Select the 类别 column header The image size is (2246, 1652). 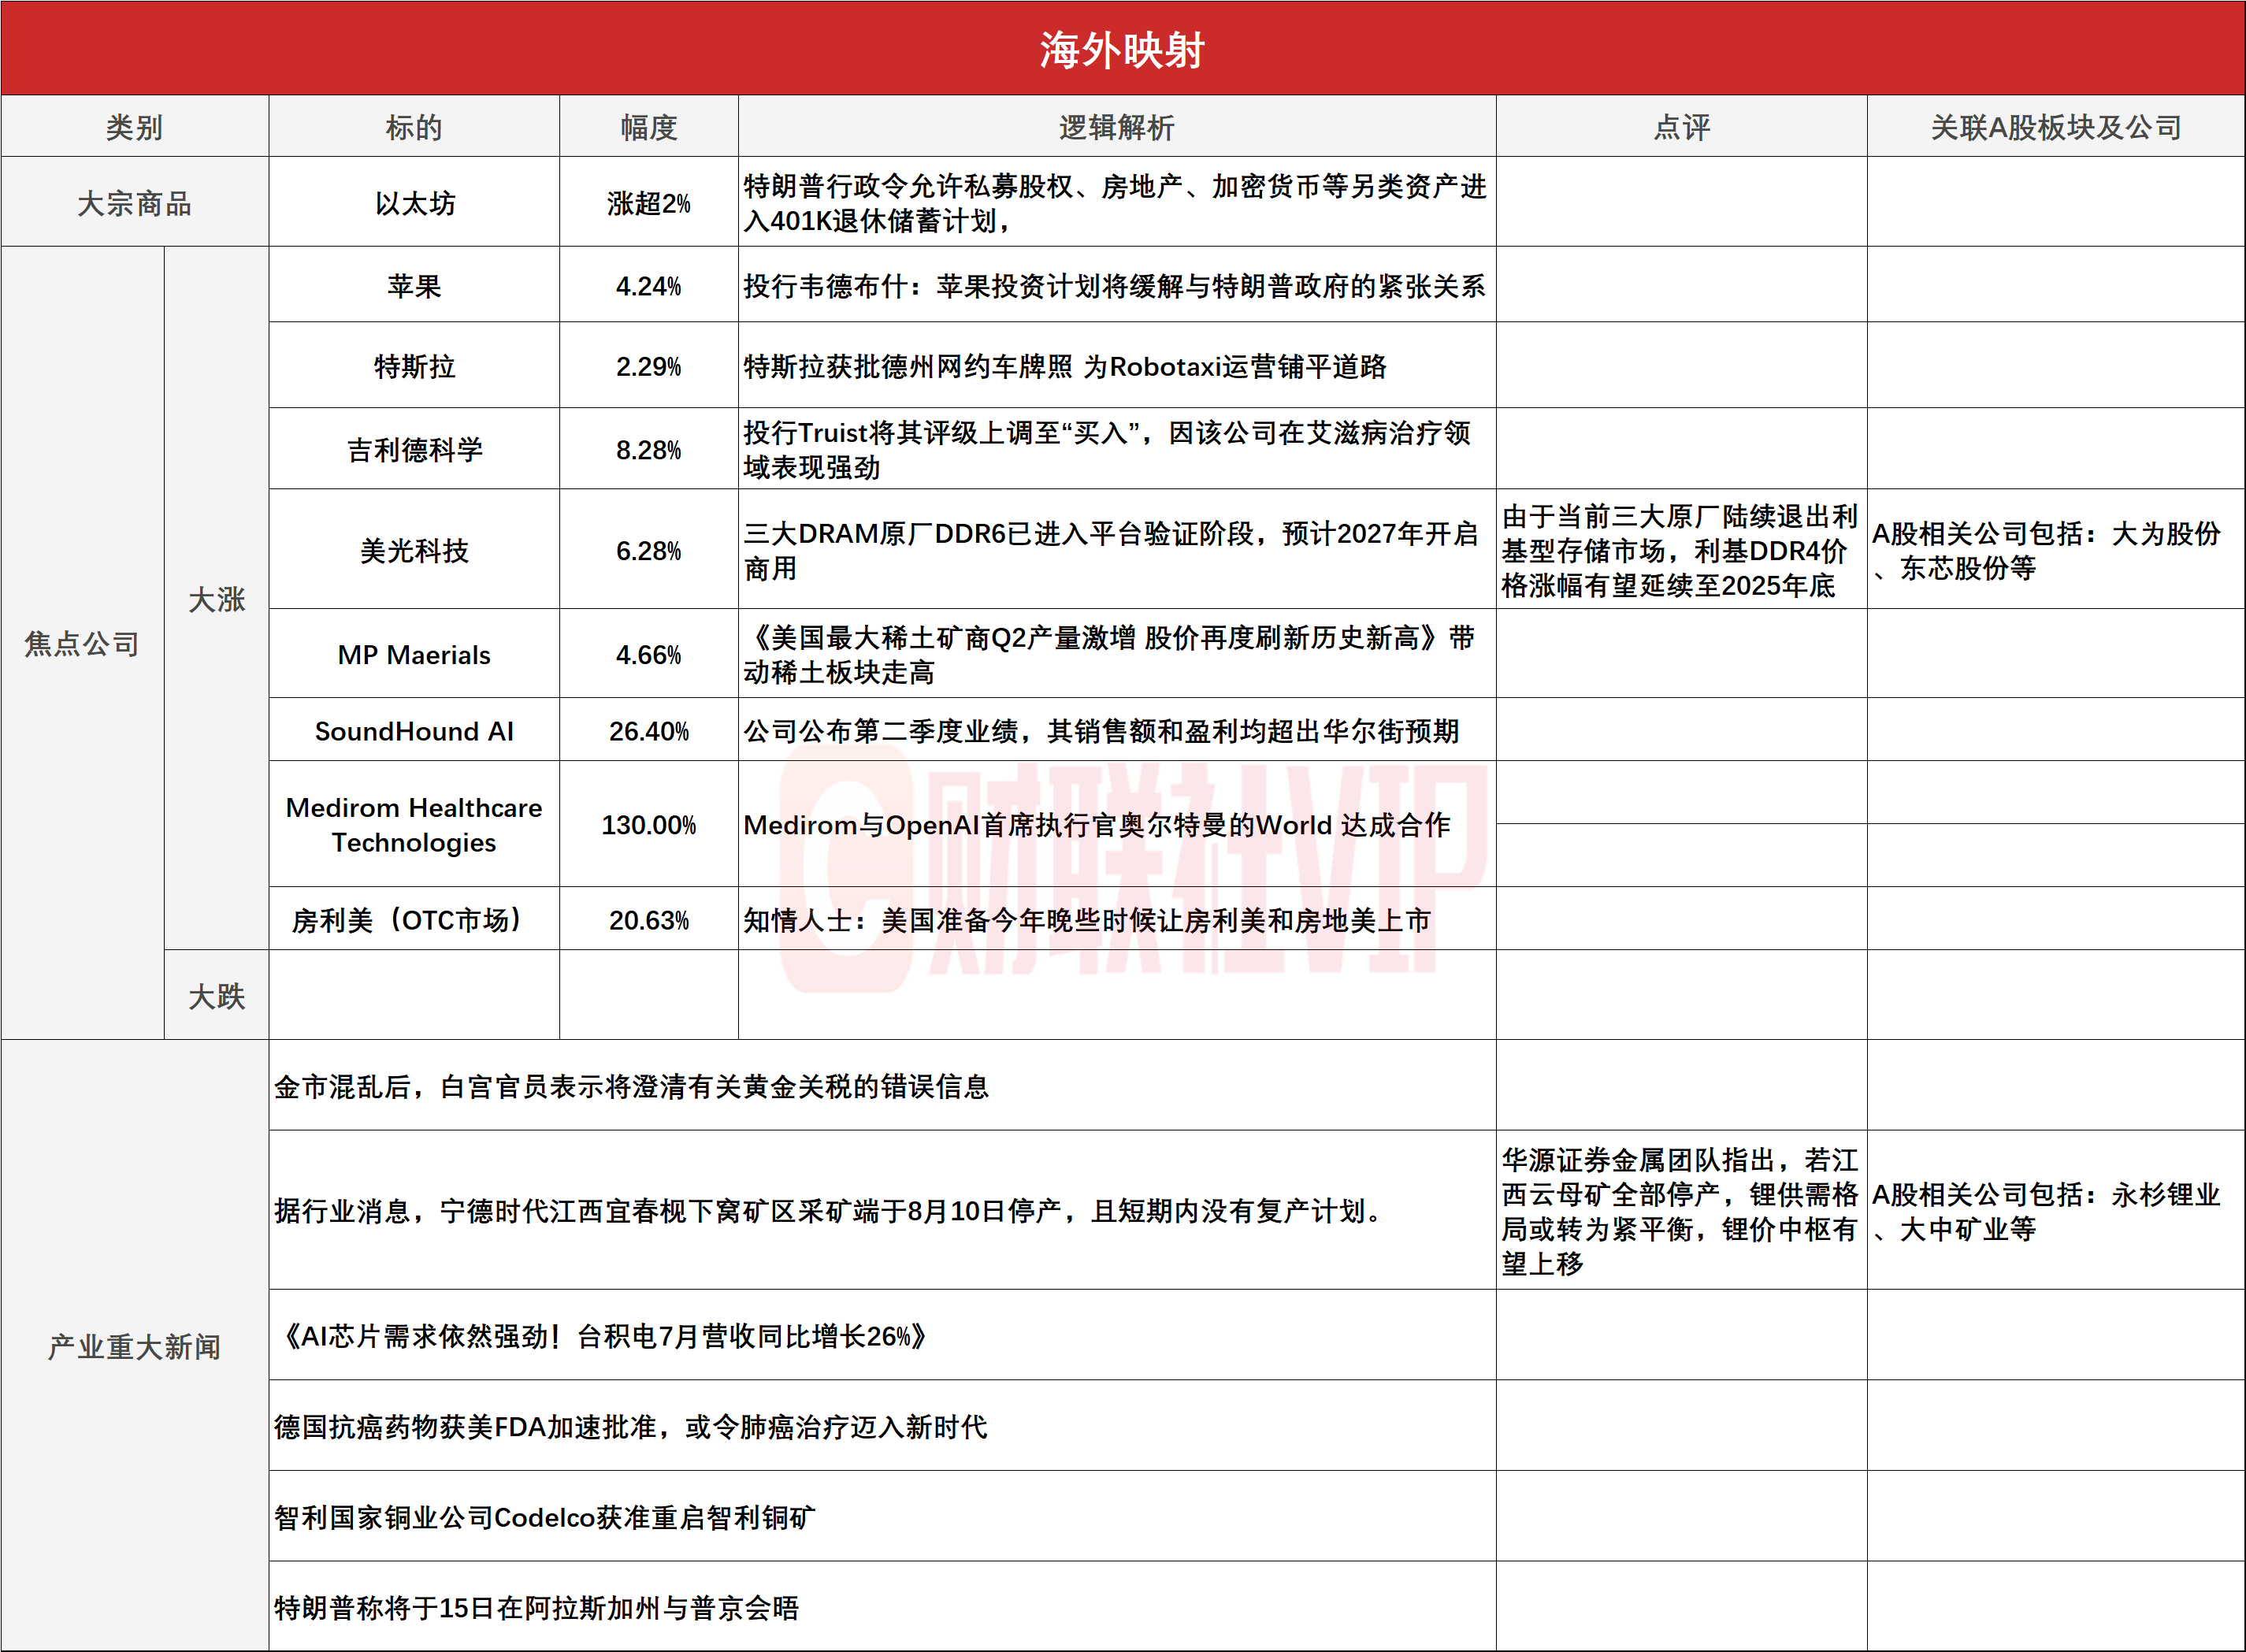[x=134, y=127]
